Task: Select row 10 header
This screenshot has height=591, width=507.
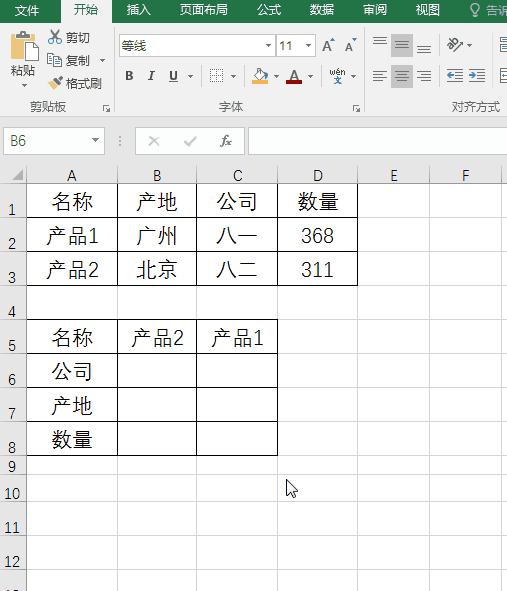Action: pos(13,488)
